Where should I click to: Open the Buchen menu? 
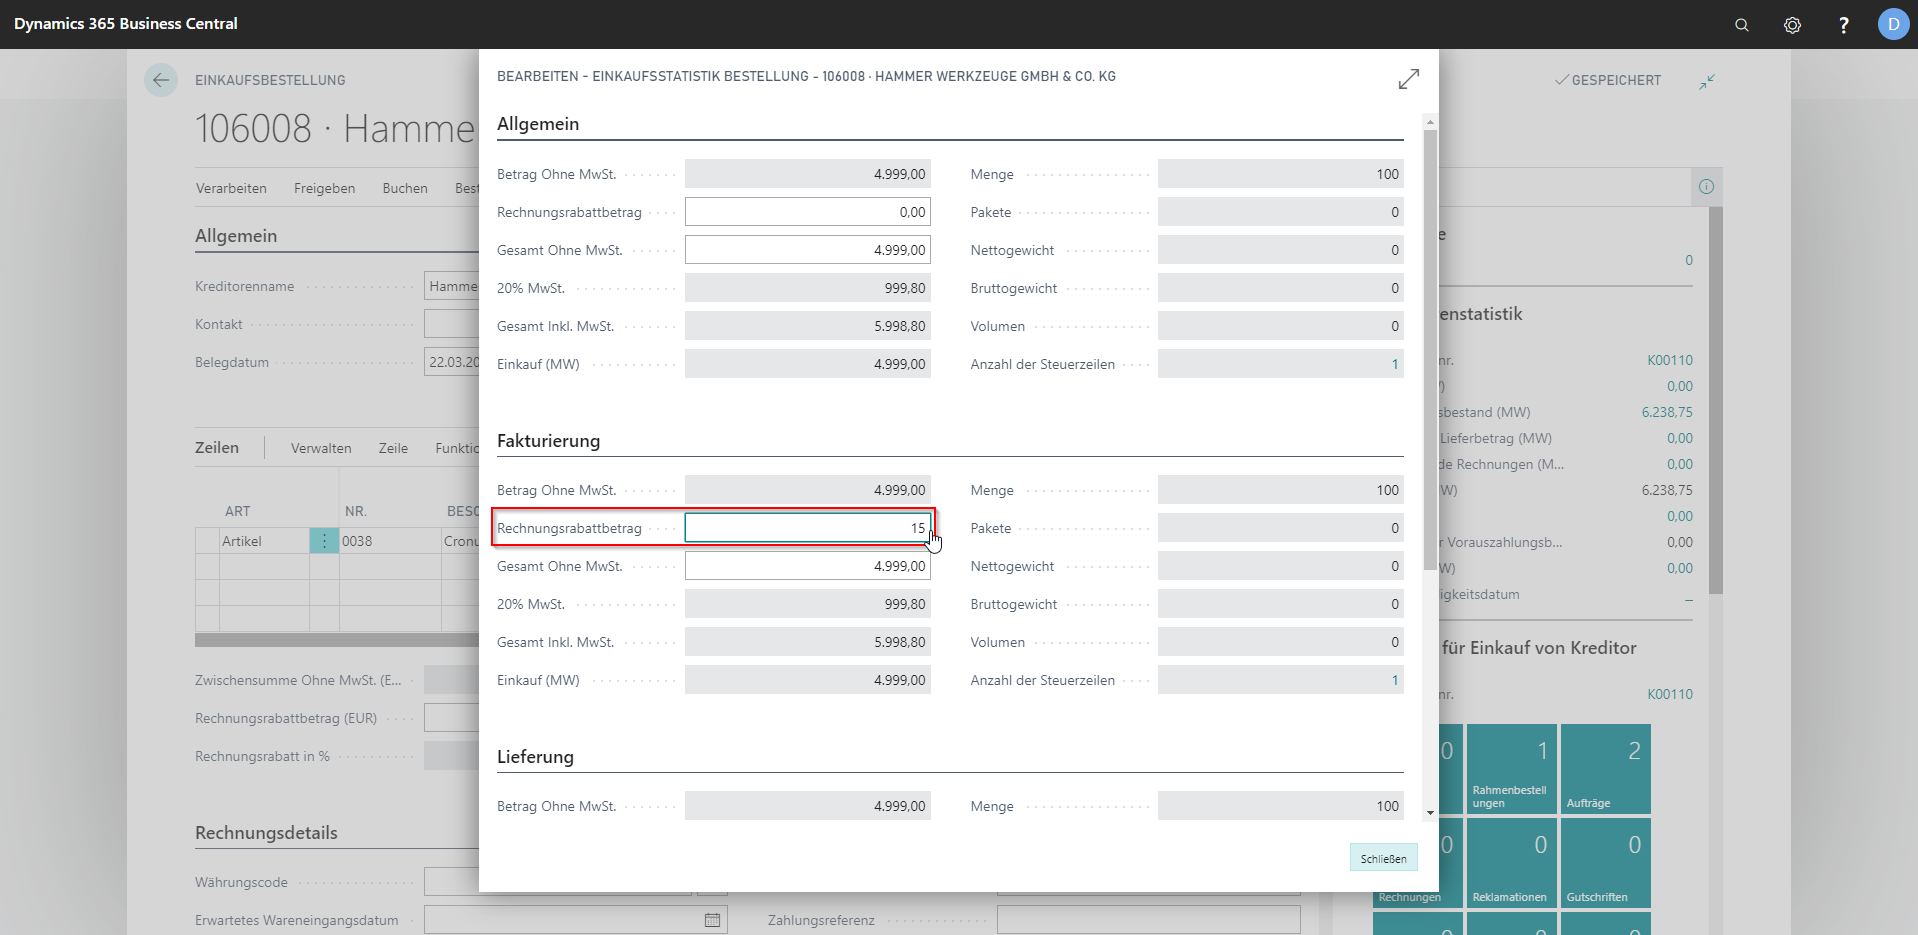405,188
